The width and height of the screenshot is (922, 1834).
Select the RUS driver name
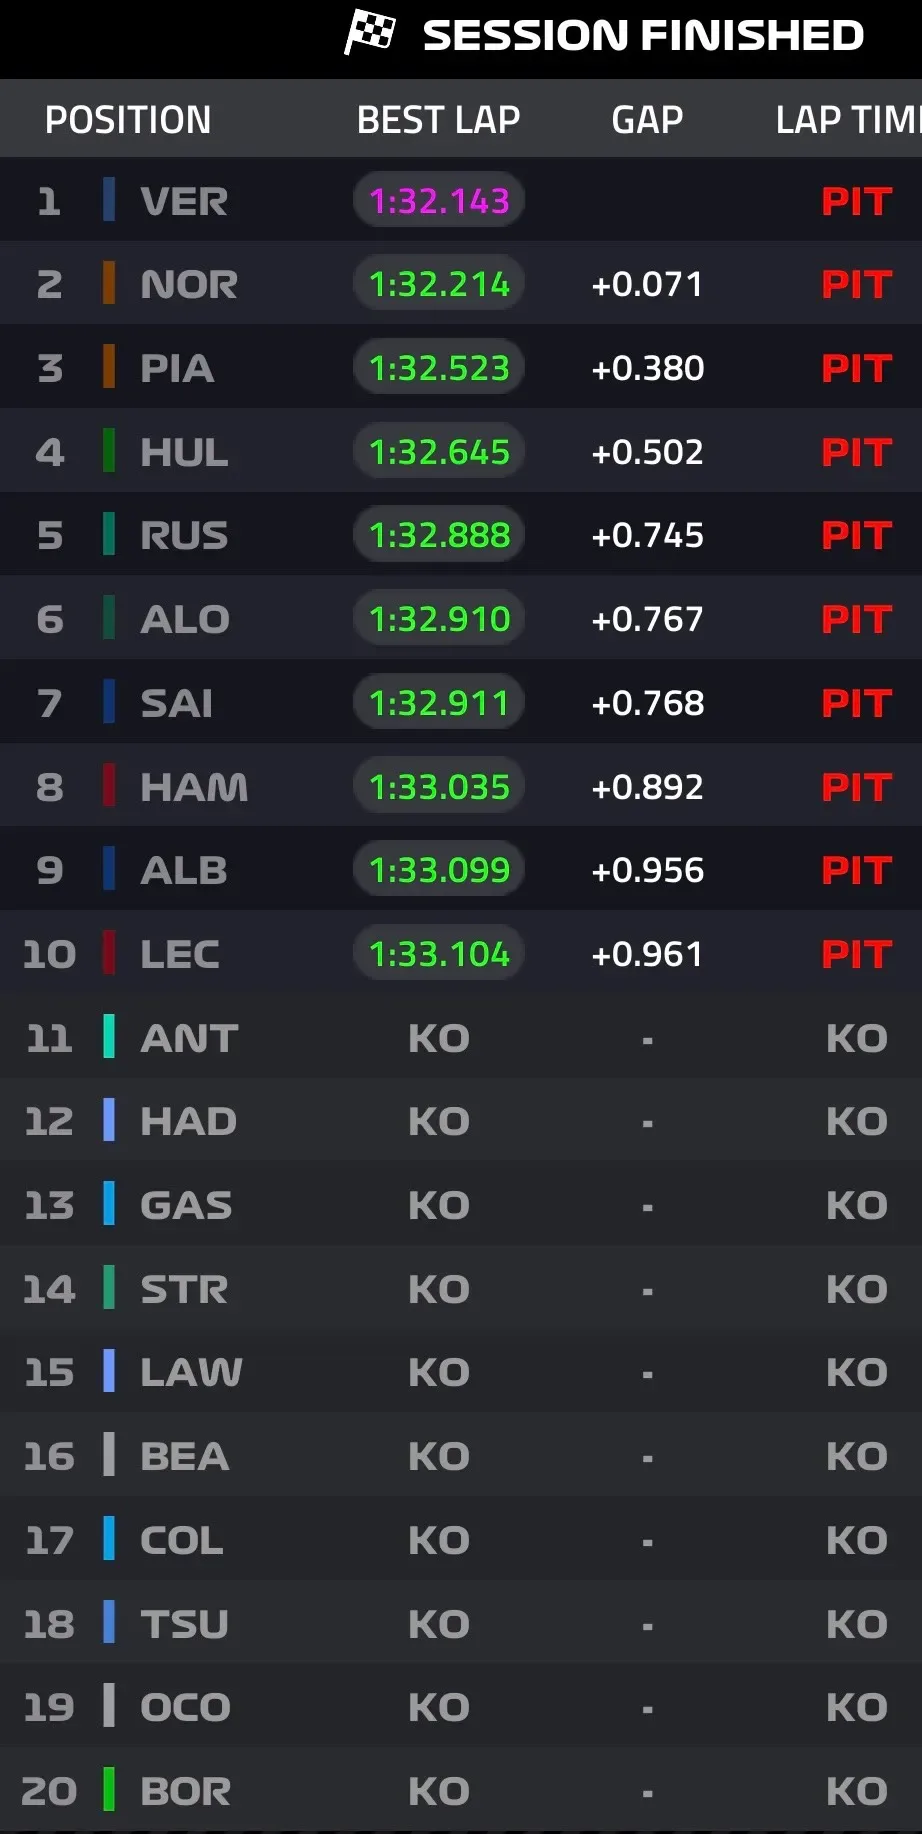click(184, 536)
